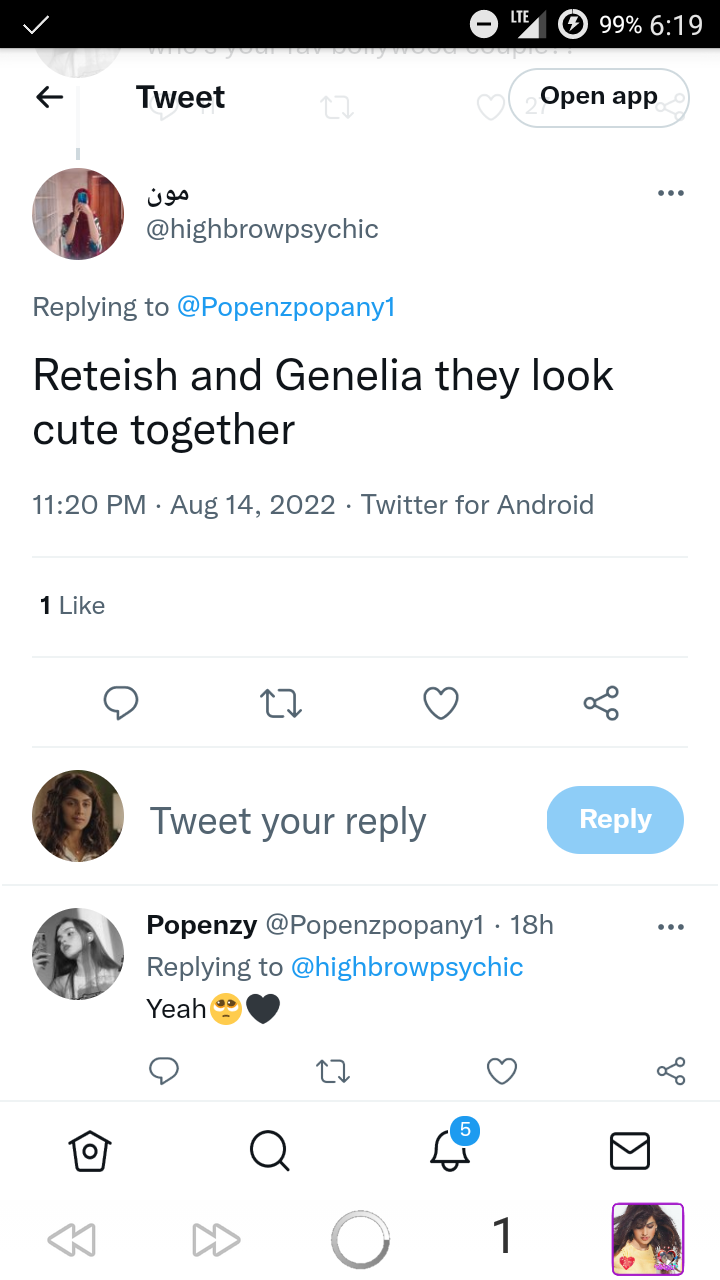Open notifications bell with 5 badge
720x1280 pixels.
(x=452, y=1145)
